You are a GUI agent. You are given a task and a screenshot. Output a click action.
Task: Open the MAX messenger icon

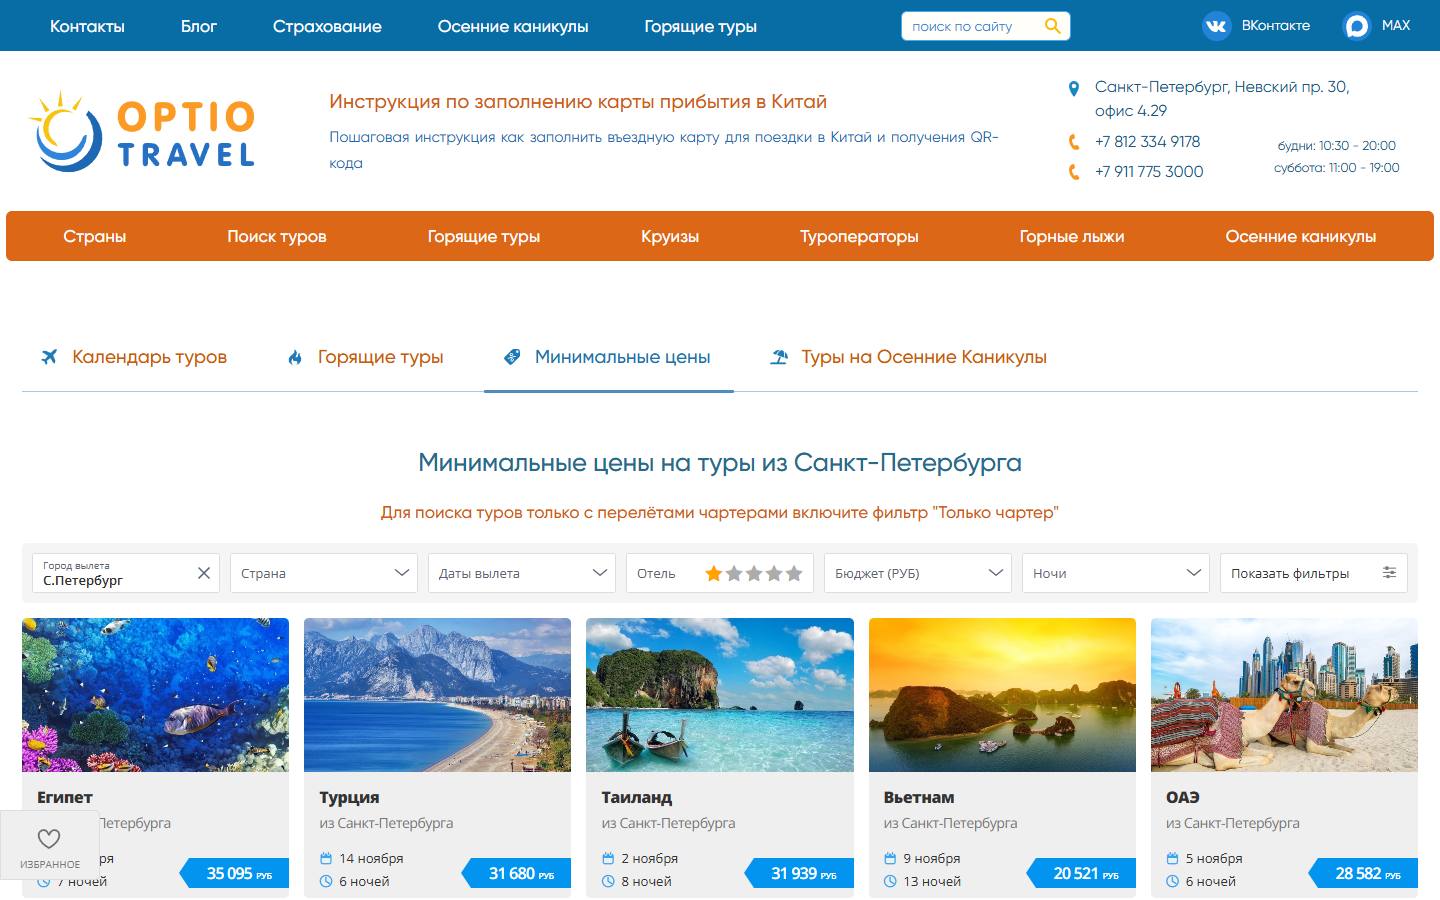tap(1356, 26)
